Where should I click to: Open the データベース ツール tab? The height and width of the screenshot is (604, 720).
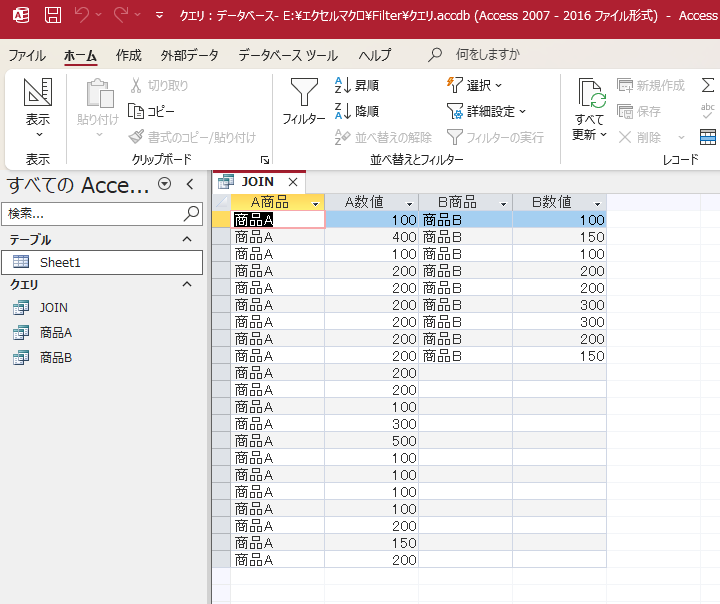pos(288,56)
